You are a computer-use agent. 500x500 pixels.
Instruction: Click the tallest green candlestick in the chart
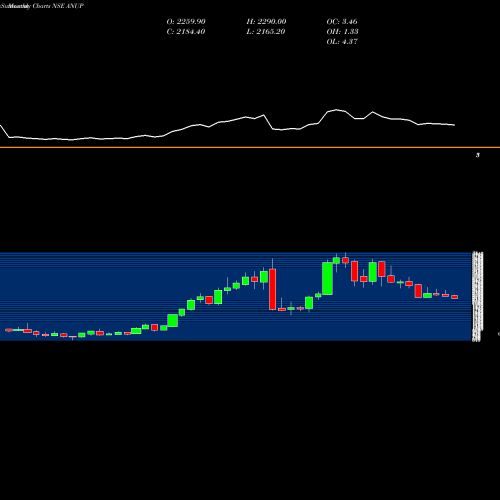[x=327, y=279]
